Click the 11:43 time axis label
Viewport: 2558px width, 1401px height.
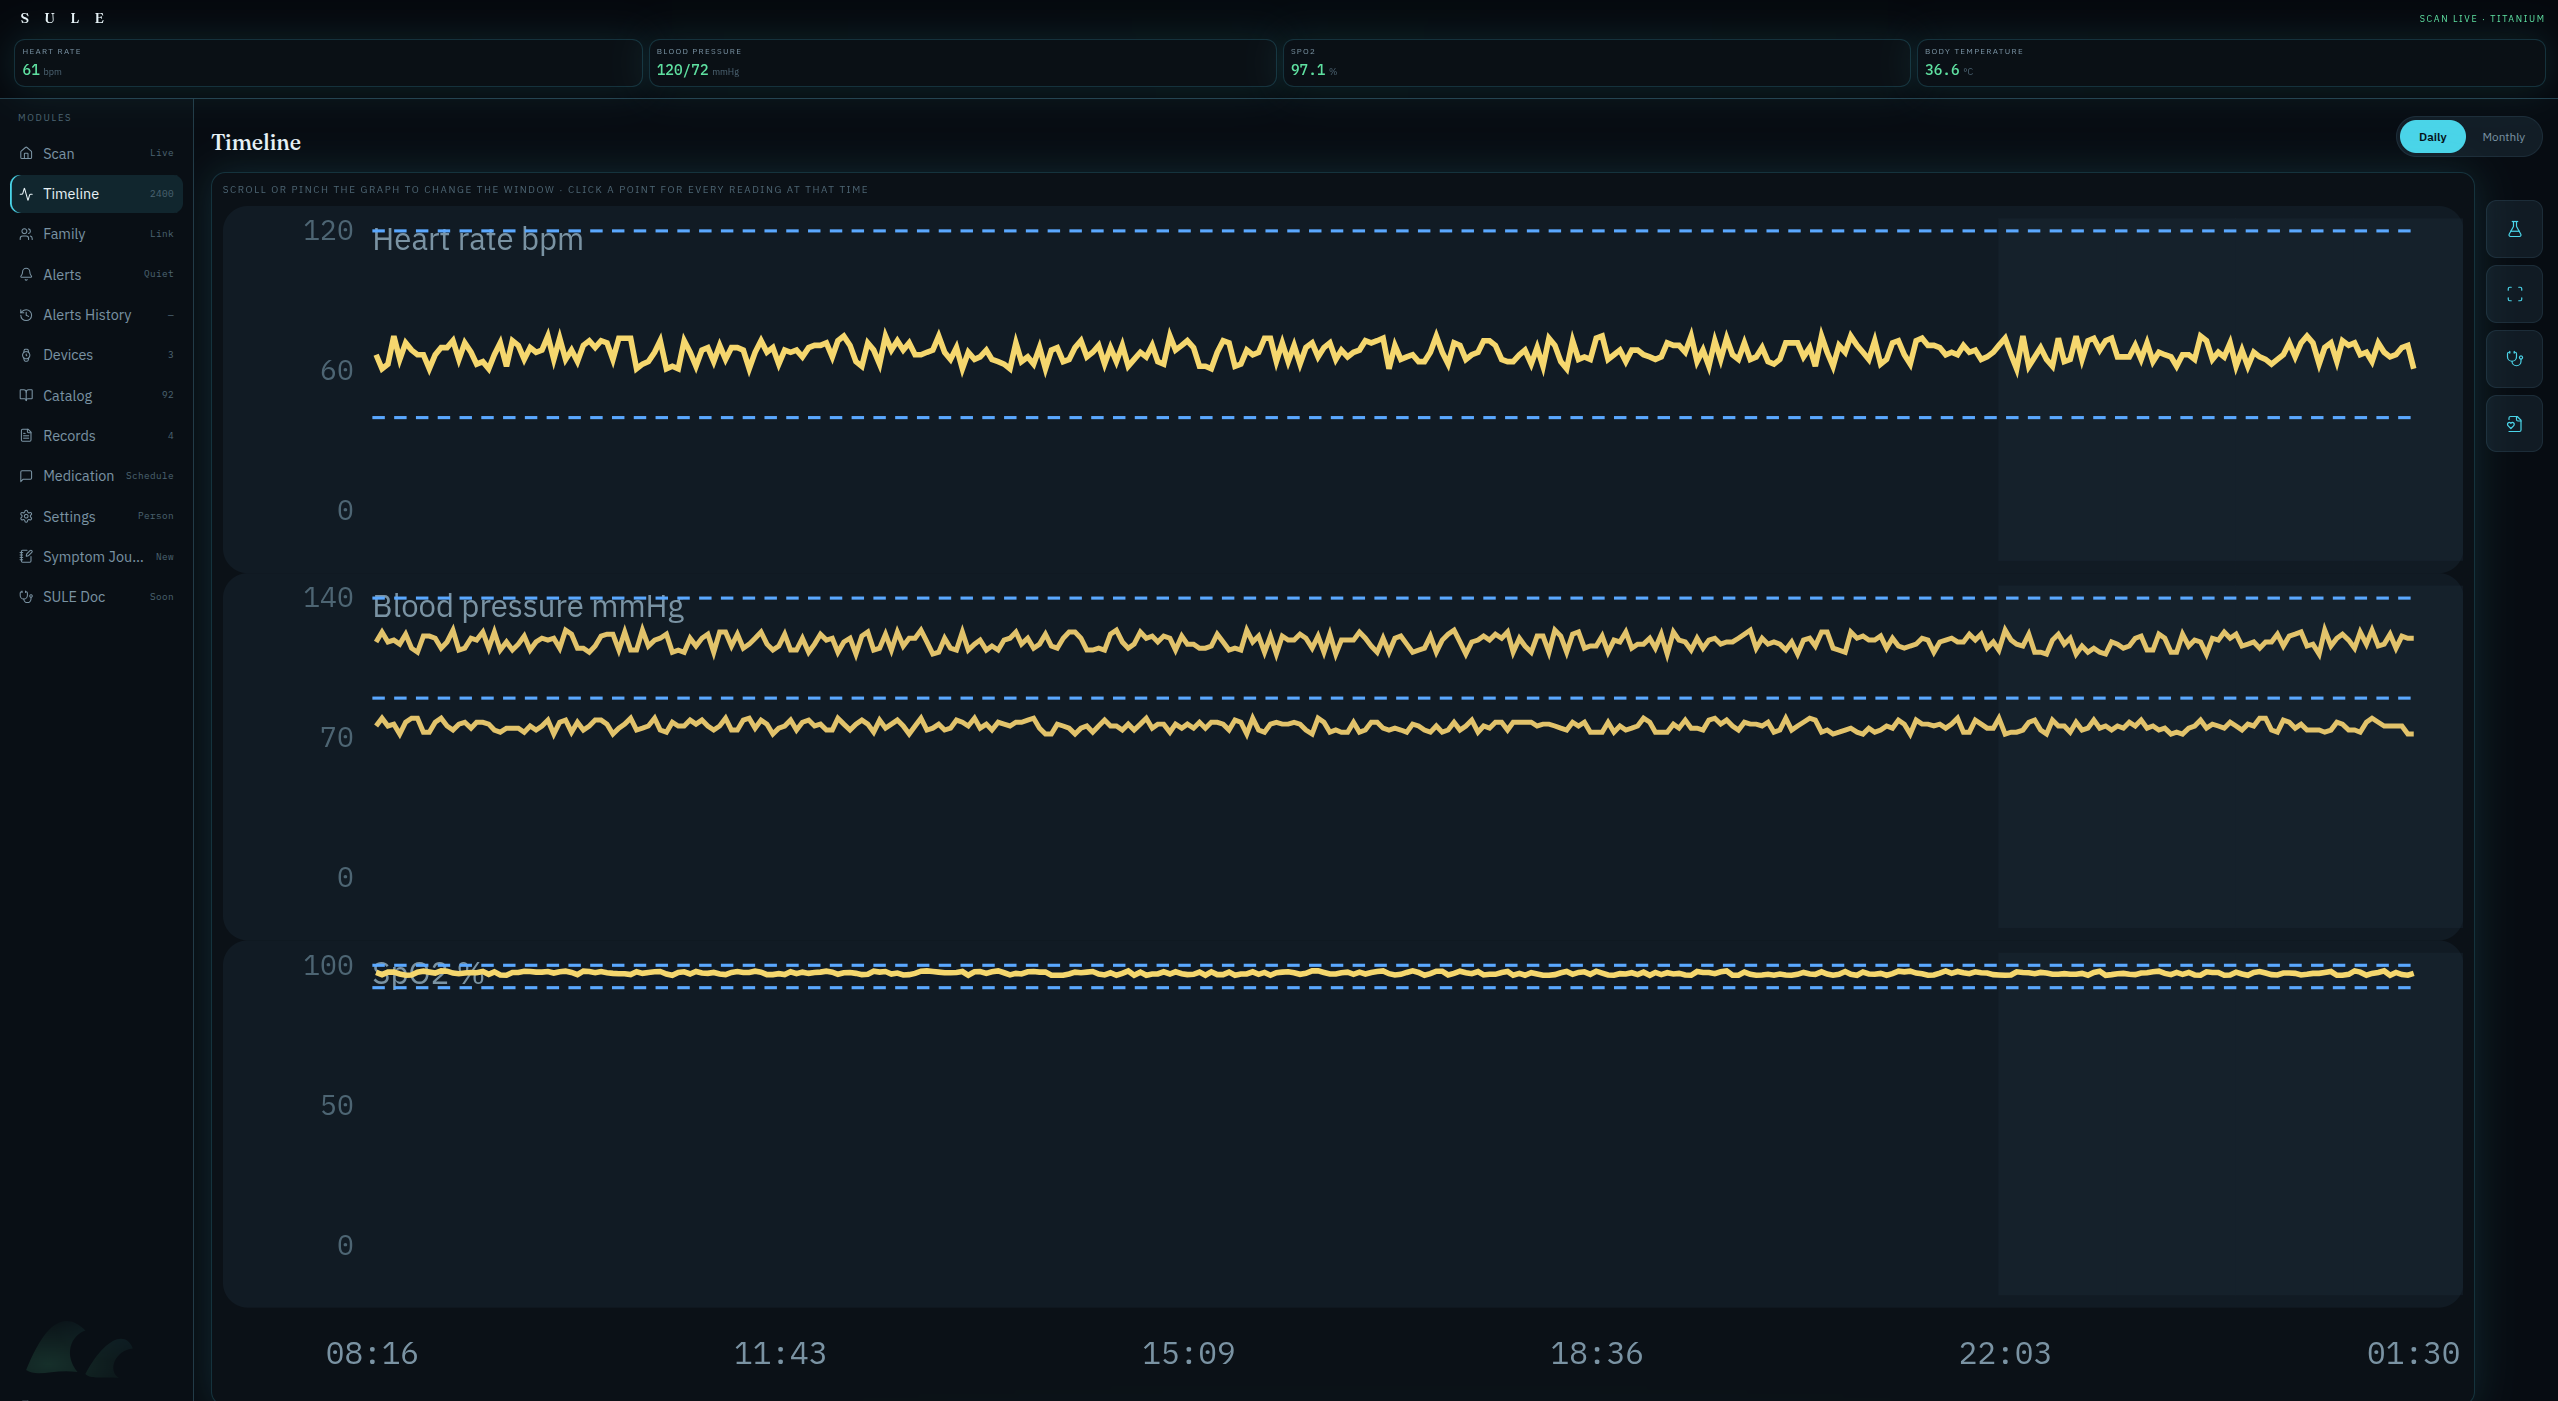point(780,1354)
